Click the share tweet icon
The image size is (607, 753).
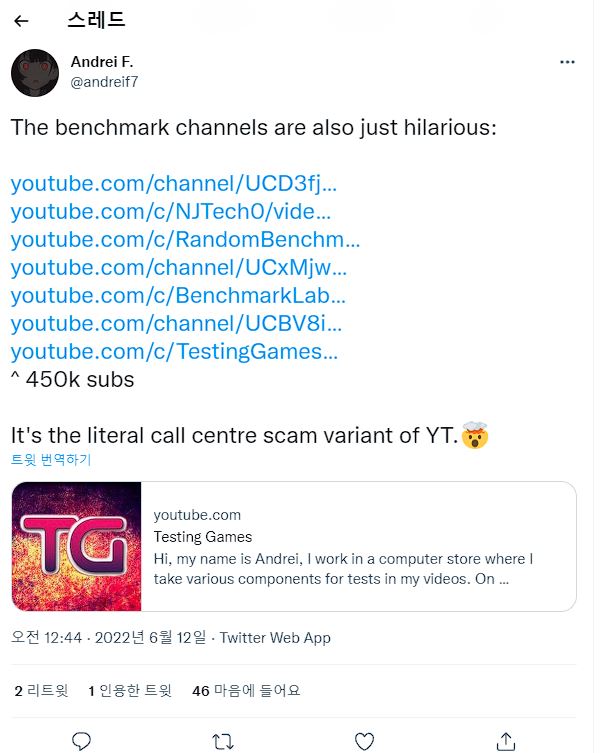coord(507,740)
